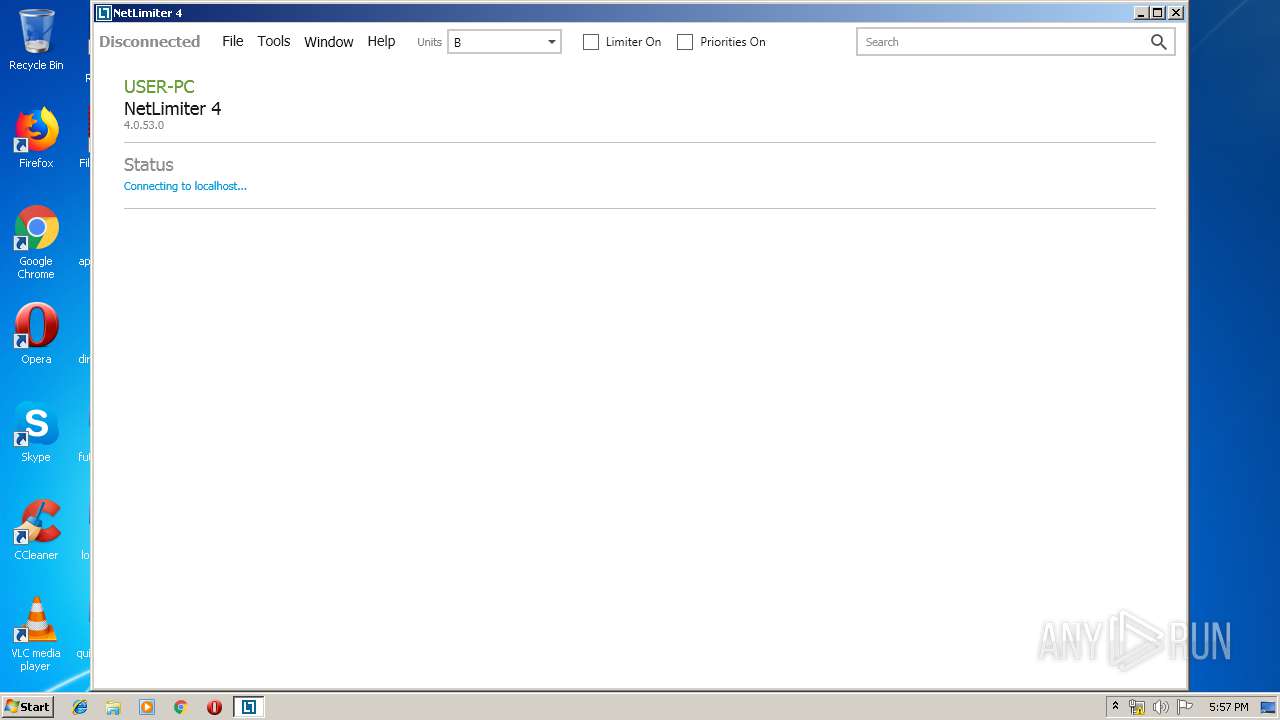Click into the Search field
1280x720 pixels.
tap(1002, 42)
